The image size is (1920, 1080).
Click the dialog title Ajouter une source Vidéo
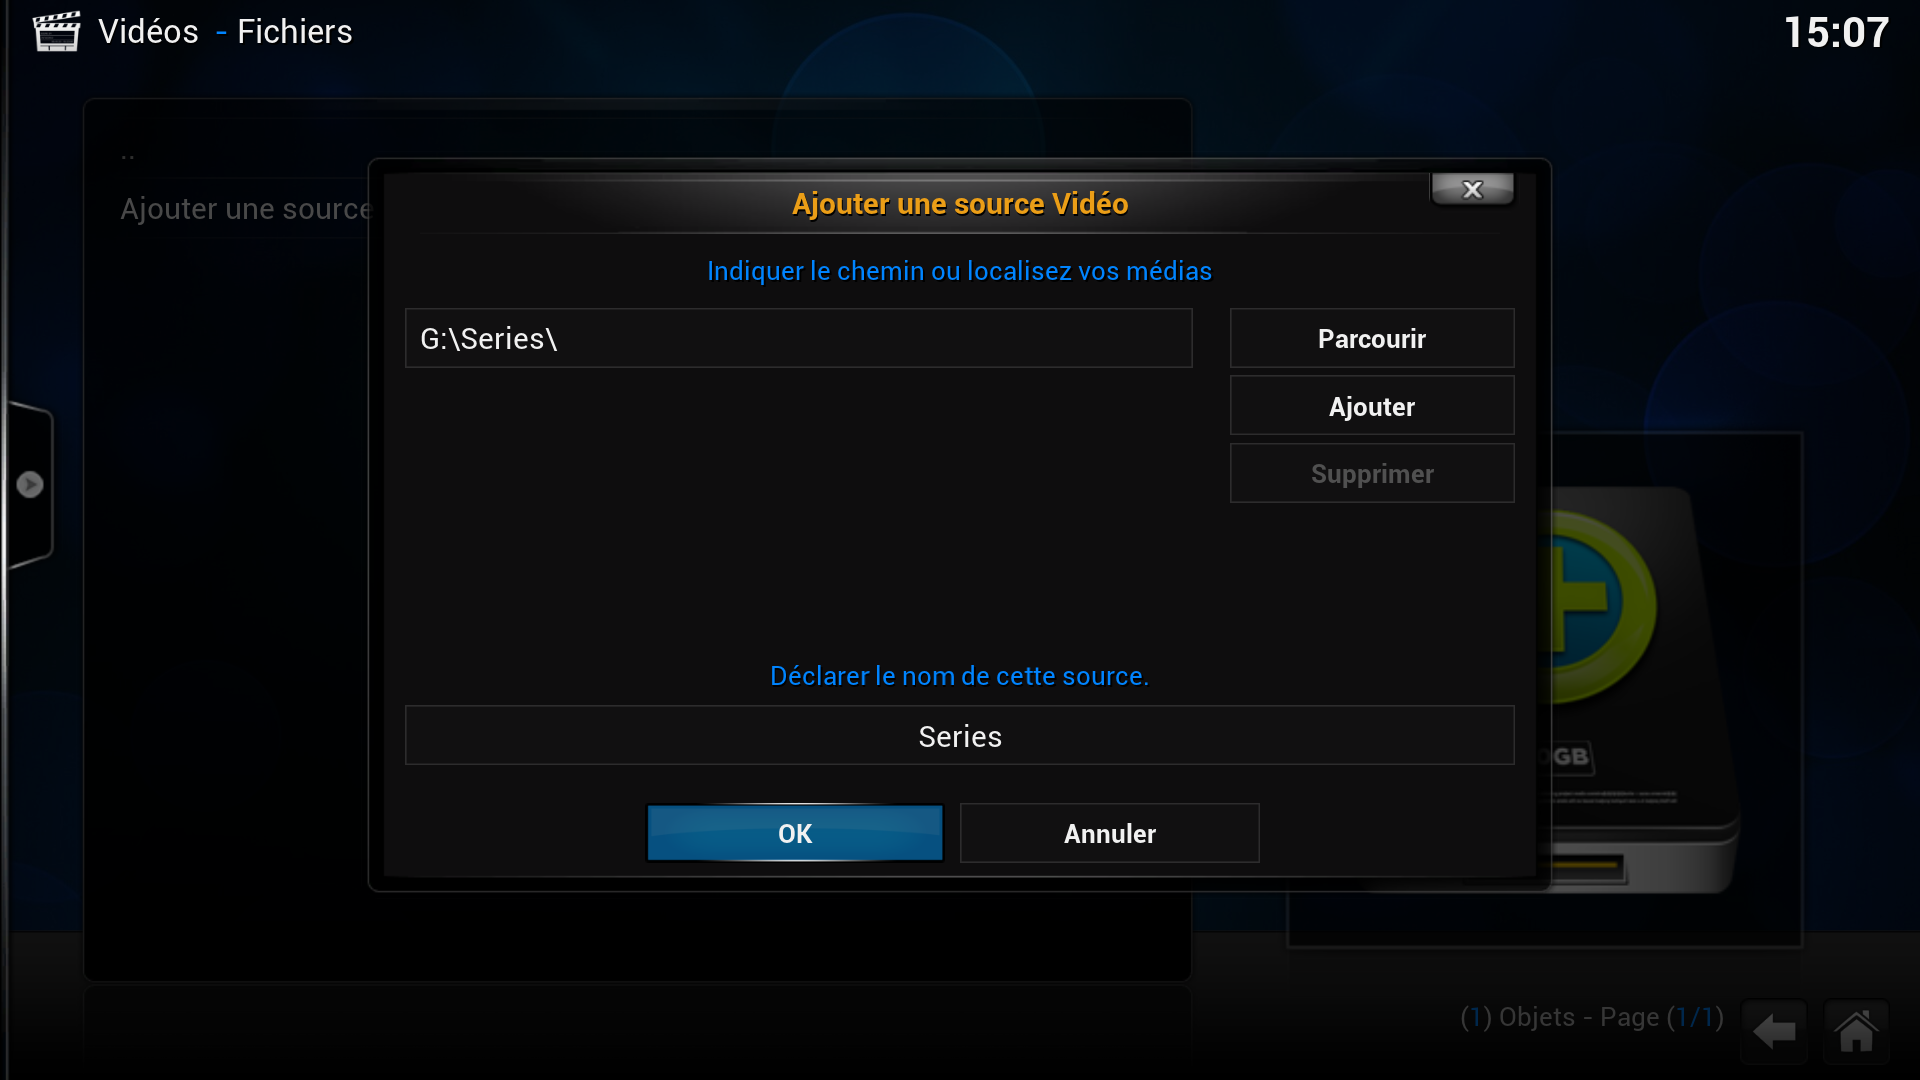(960, 204)
